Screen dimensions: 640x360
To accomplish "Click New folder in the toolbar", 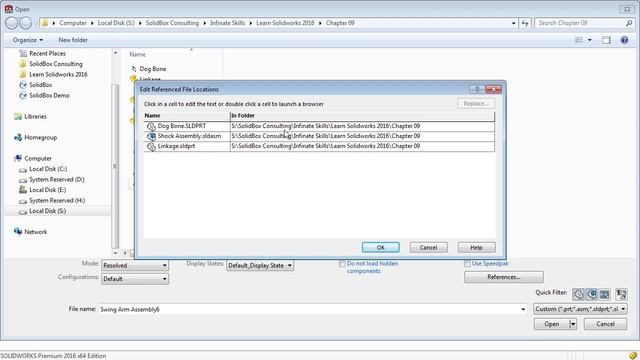I will click(73, 40).
